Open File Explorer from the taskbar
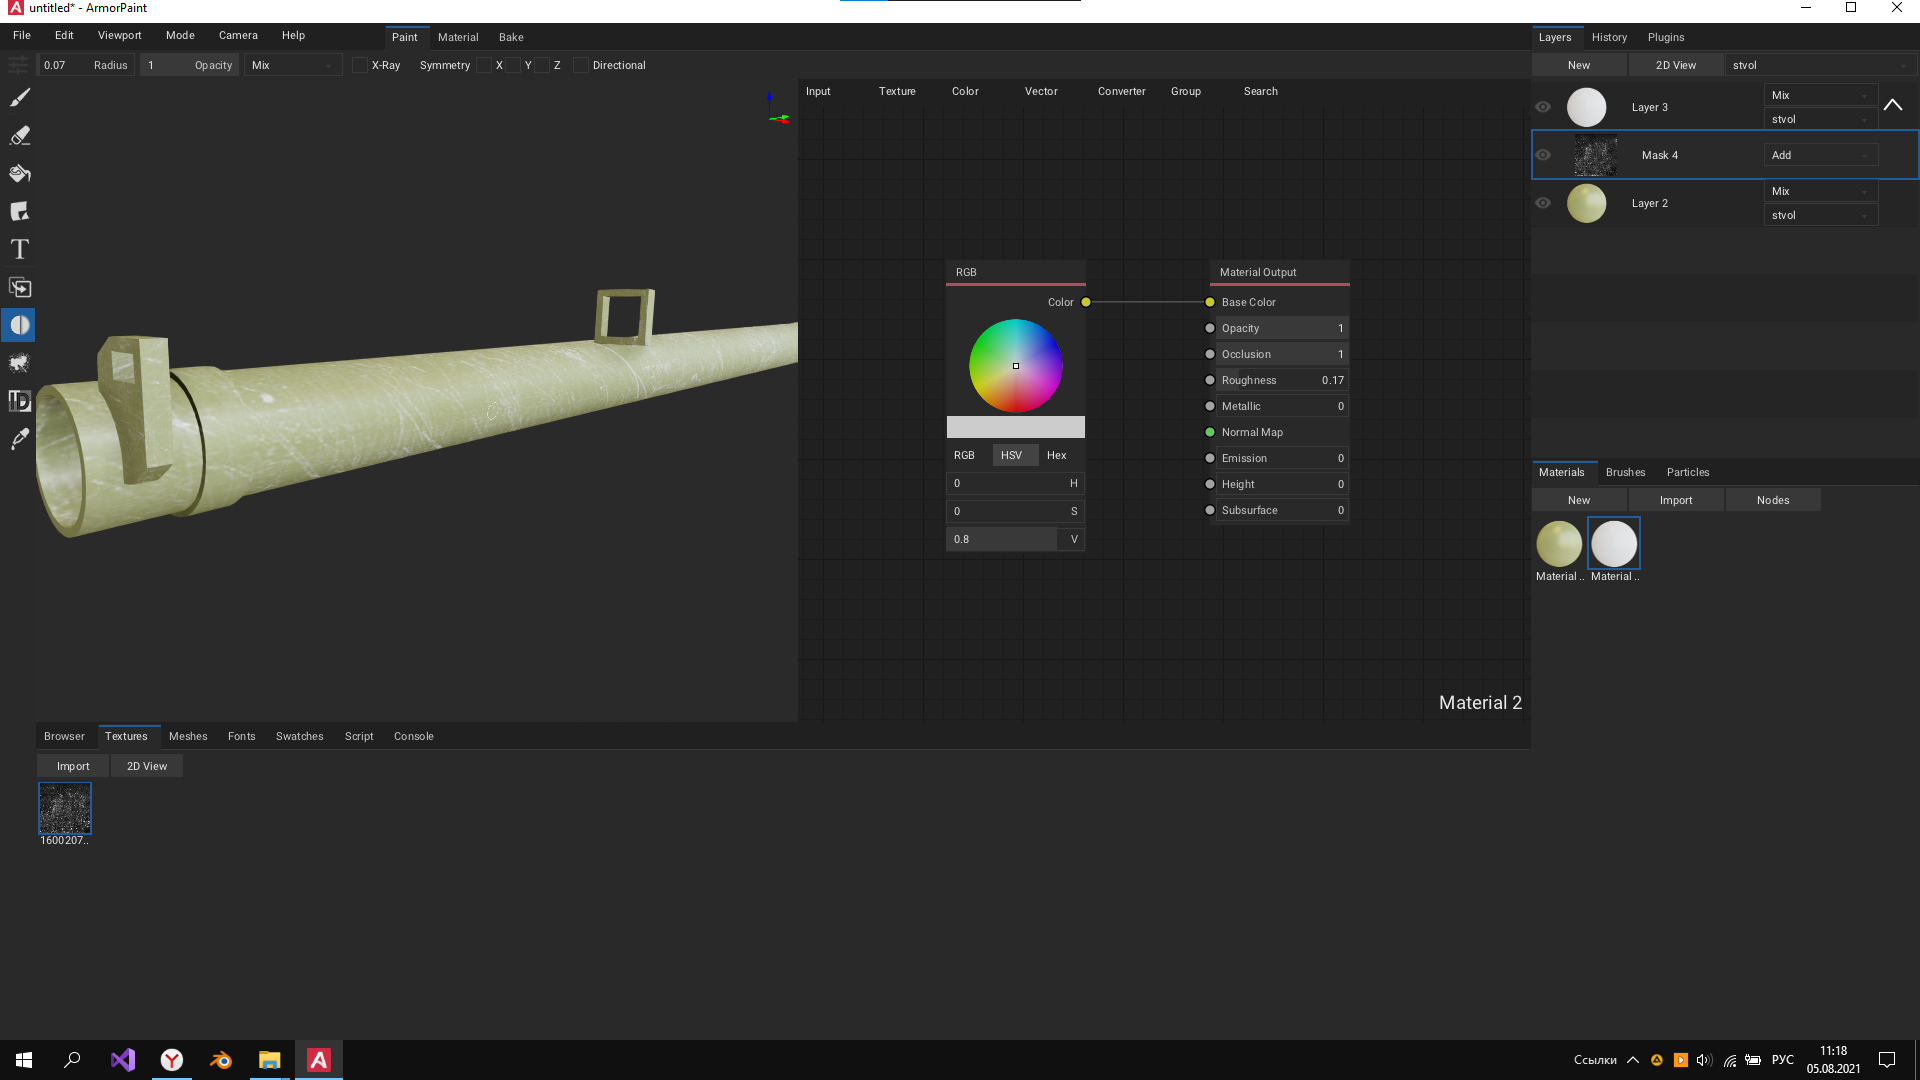Image resolution: width=1920 pixels, height=1080 pixels. pos(270,1060)
